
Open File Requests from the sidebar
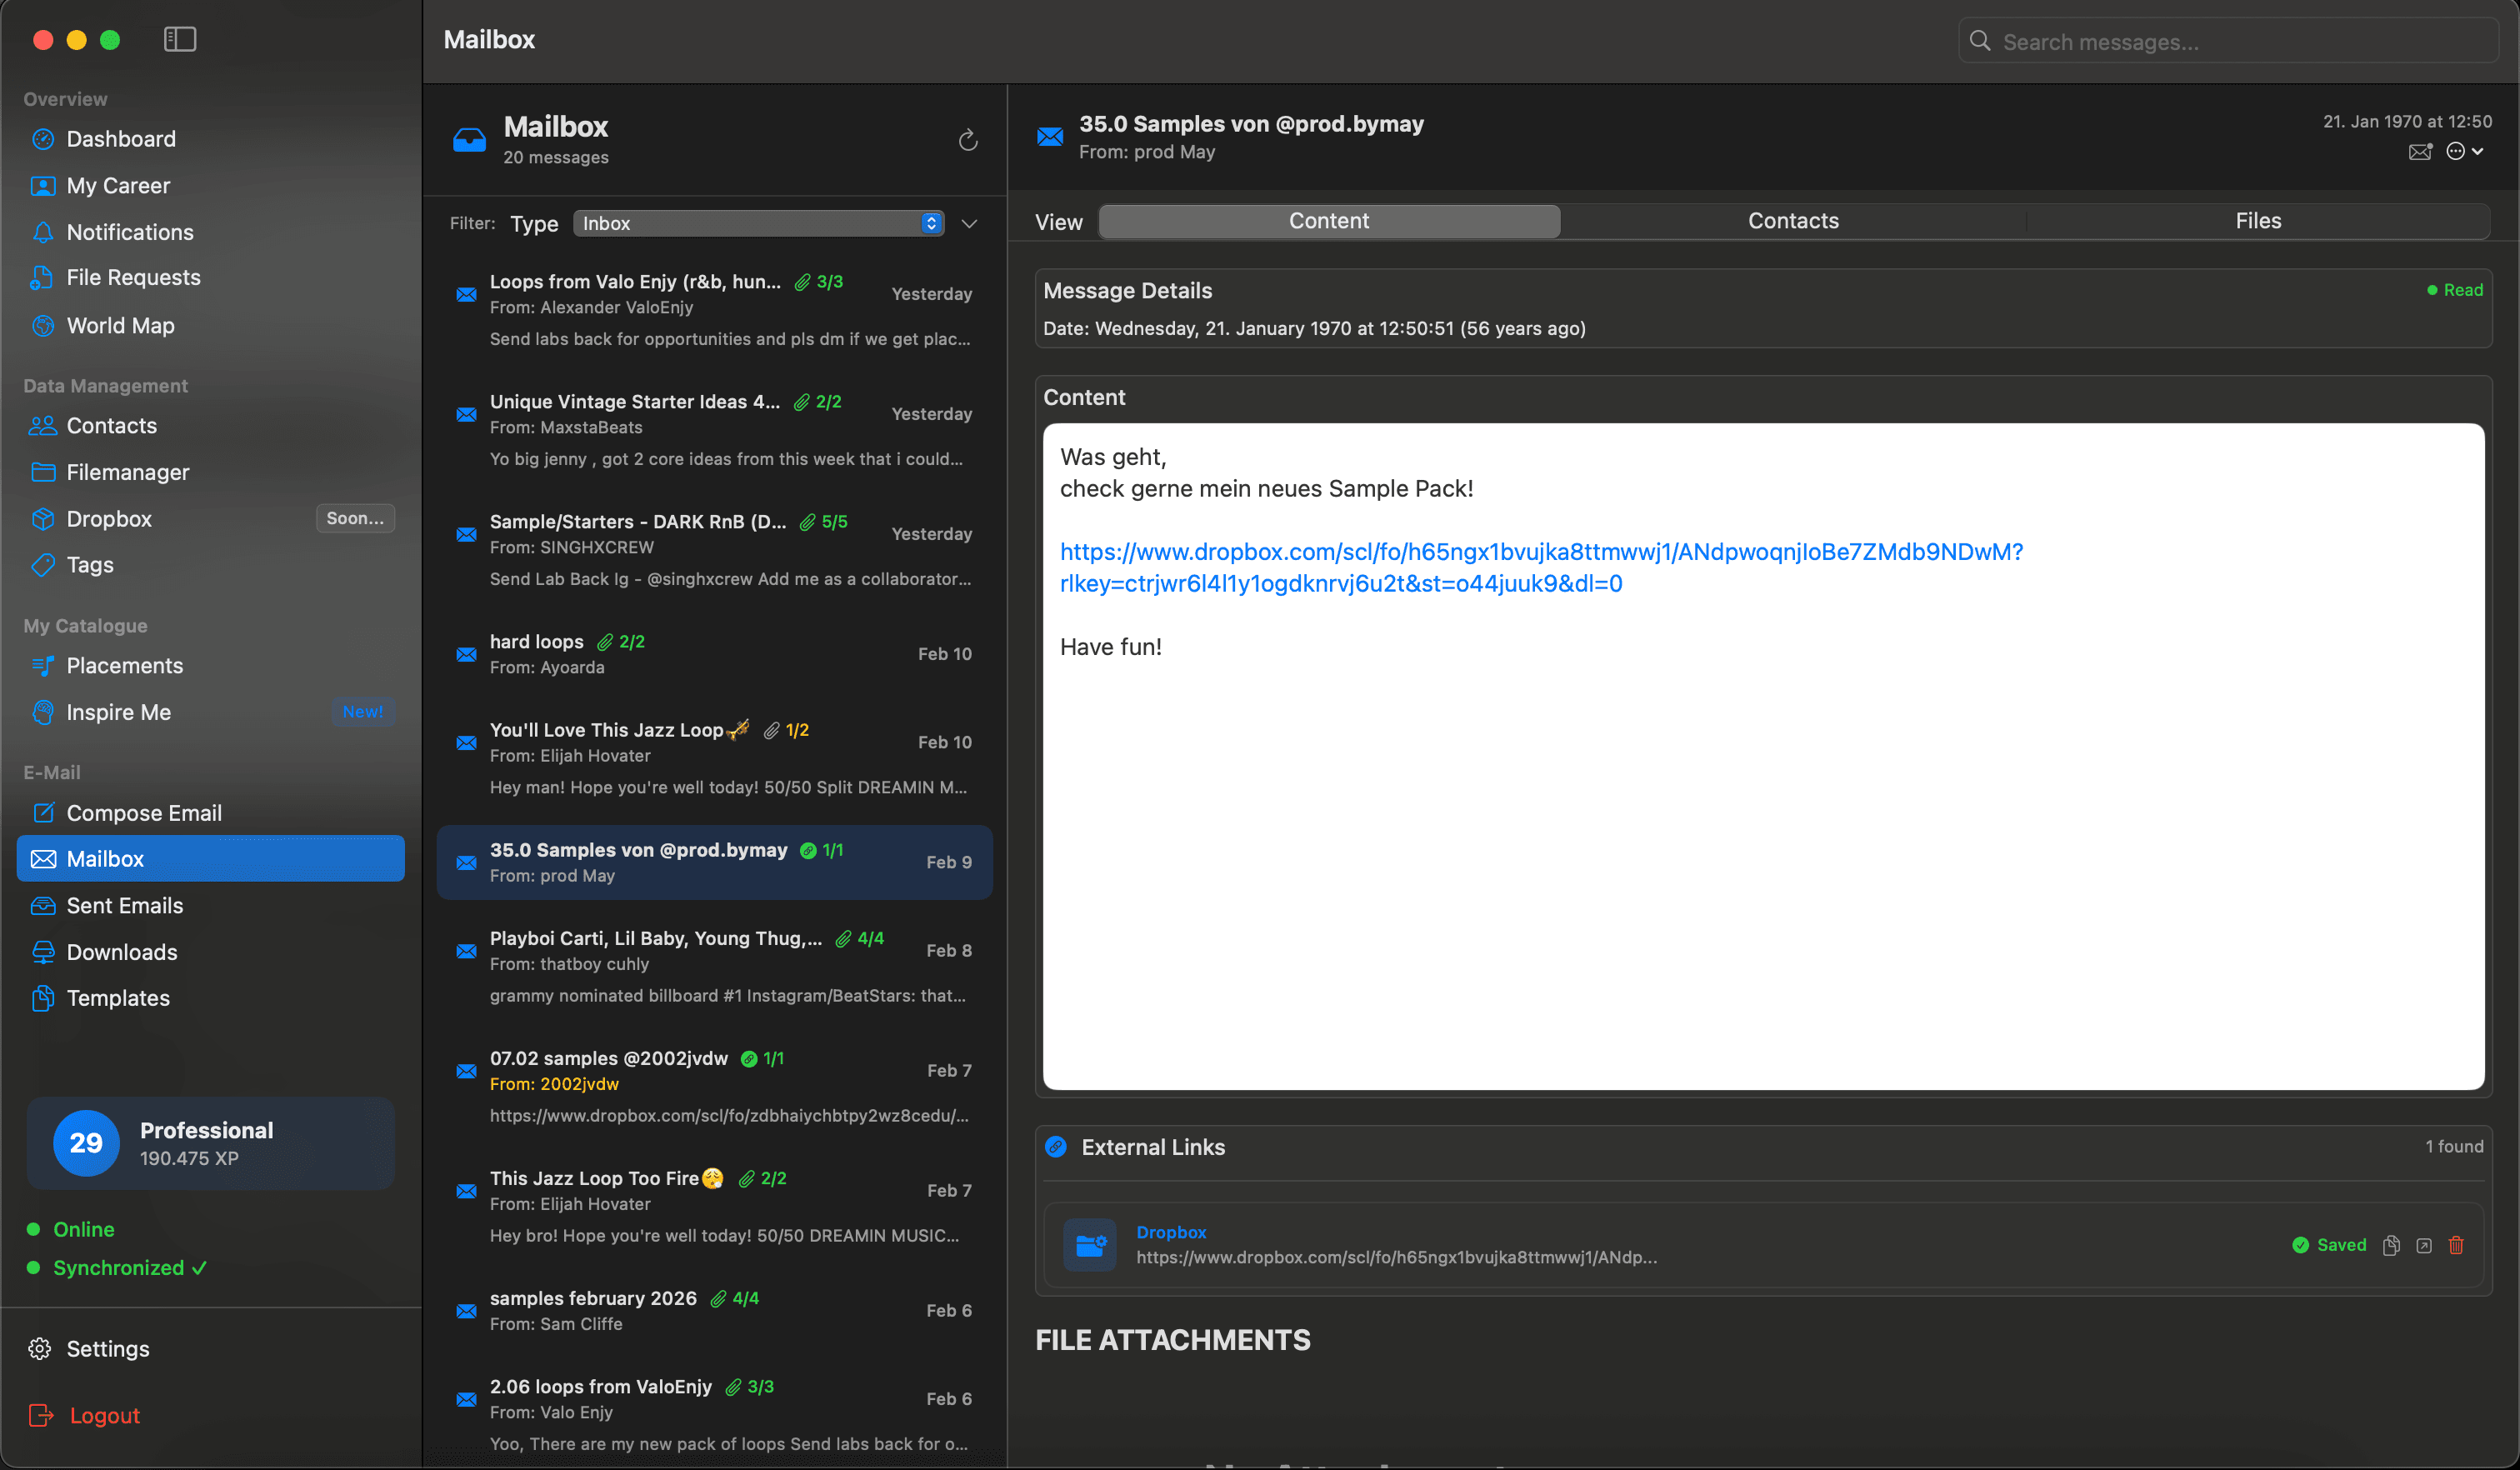(133, 277)
